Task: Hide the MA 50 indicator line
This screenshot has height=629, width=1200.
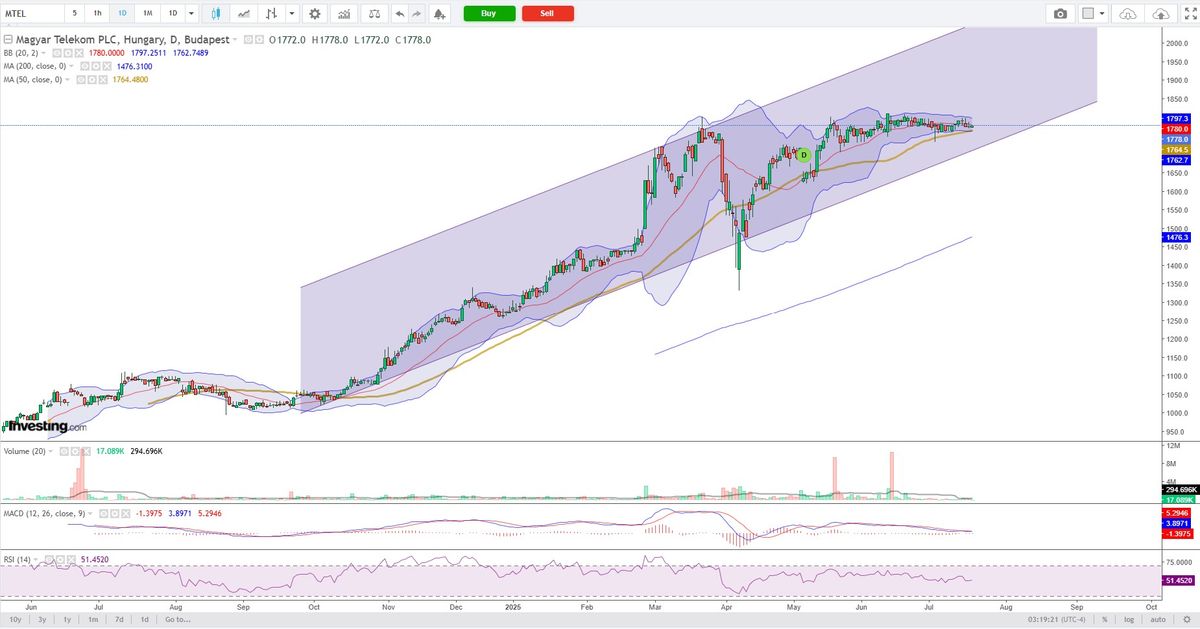Action: point(82,79)
